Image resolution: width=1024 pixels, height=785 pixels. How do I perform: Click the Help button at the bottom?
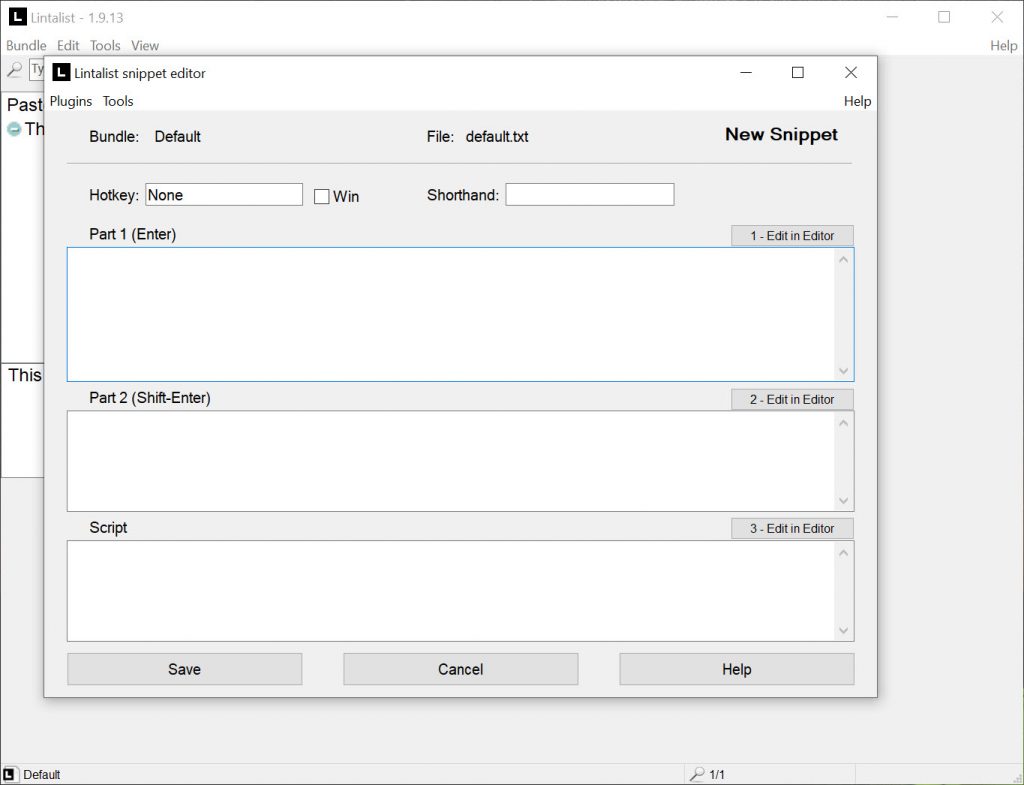point(737,669)
